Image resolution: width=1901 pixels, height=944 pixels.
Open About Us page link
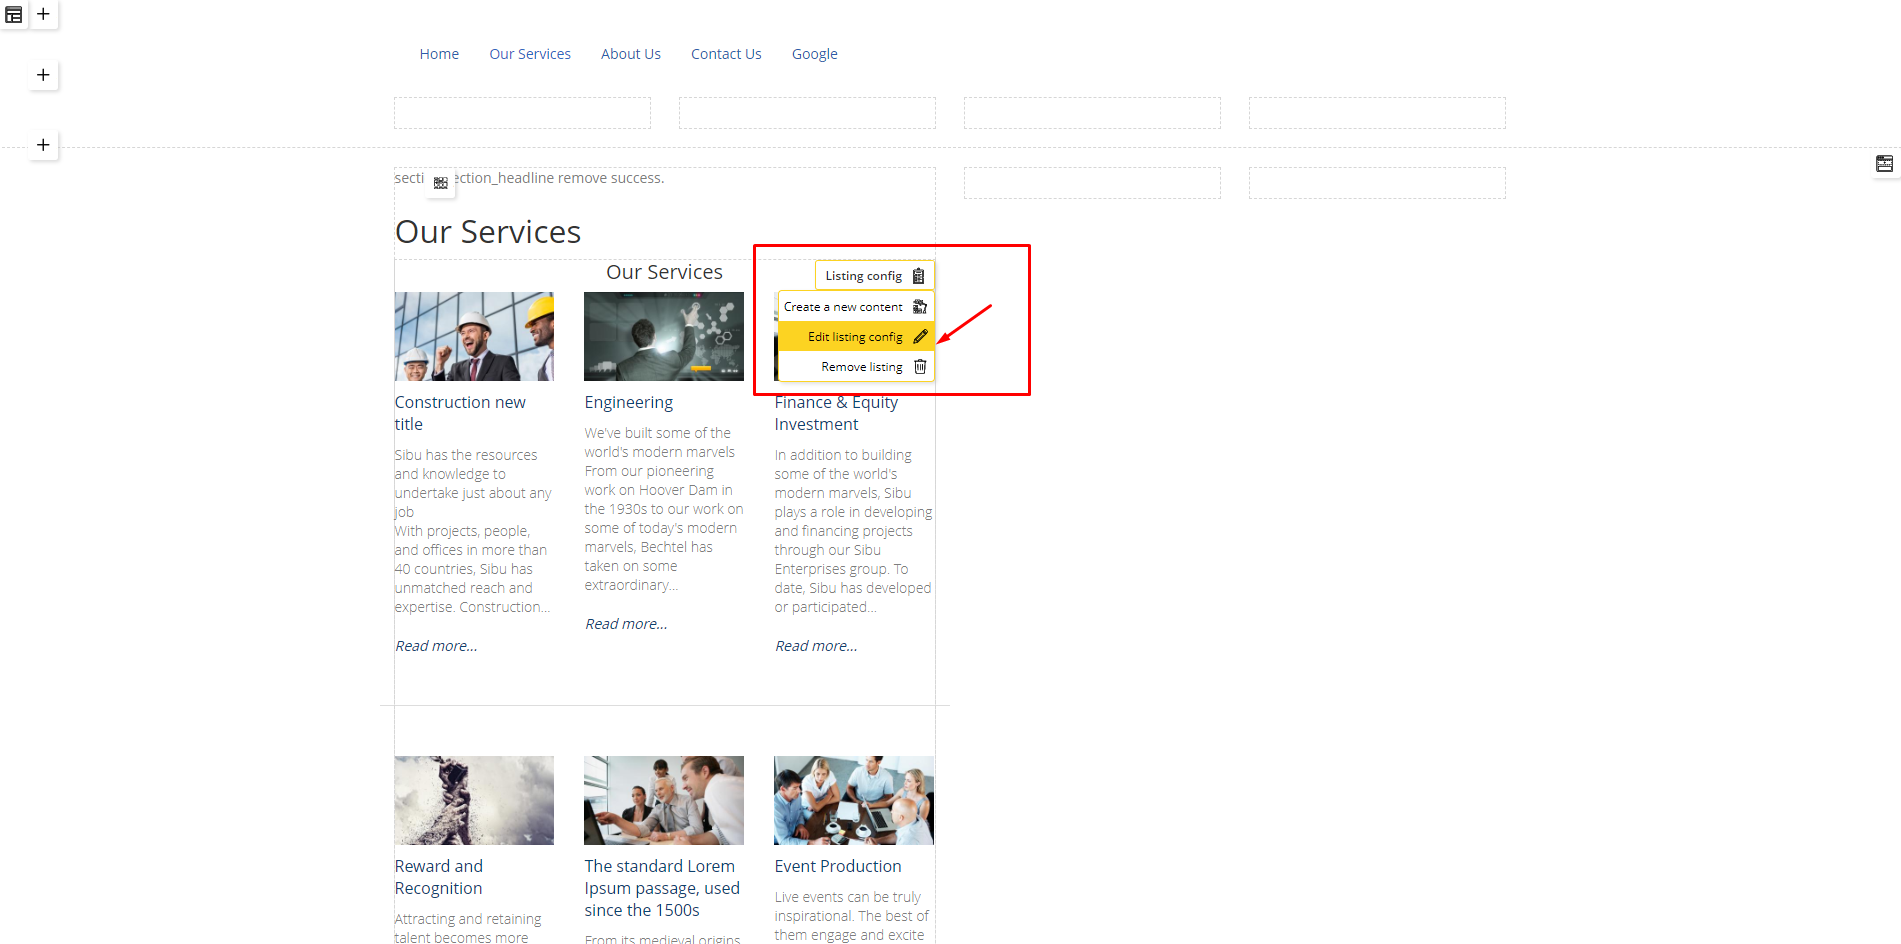[631, 54]
